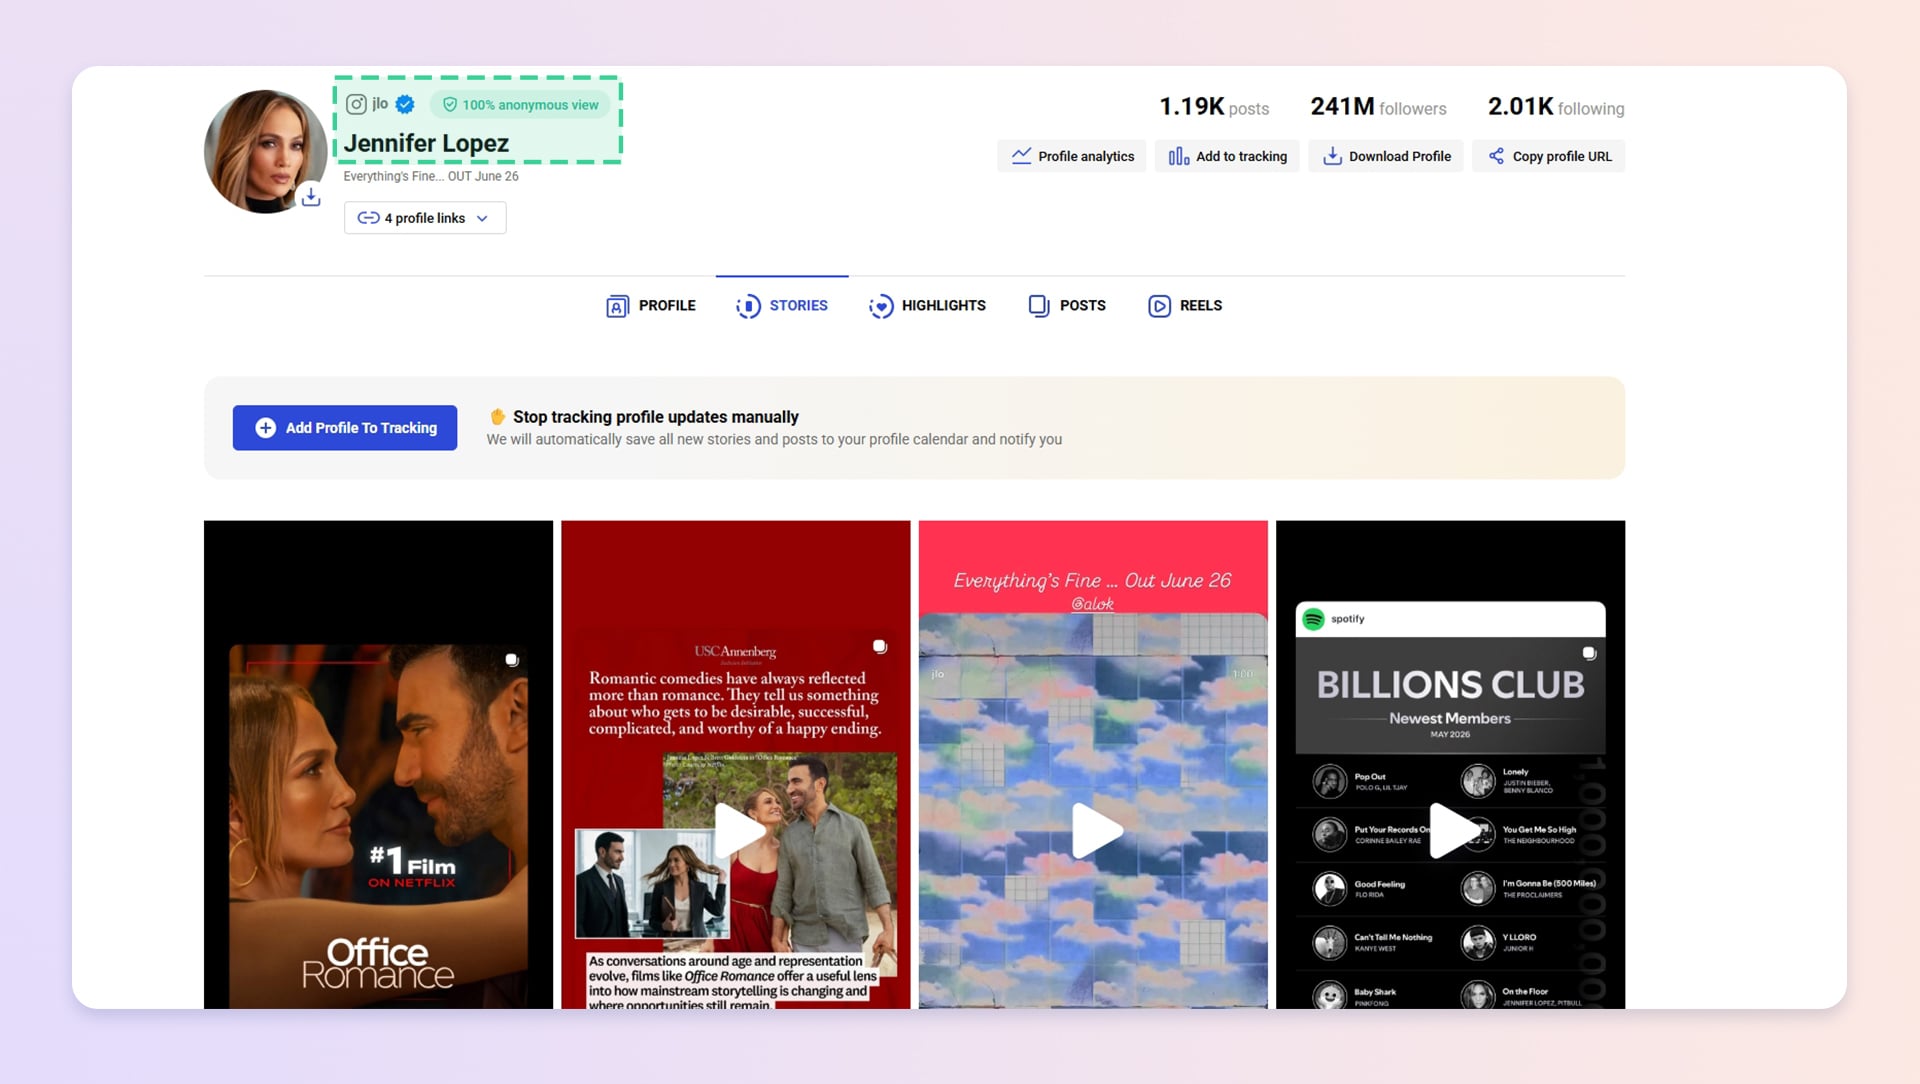The width and height of the screenshot is (1920, 1084).
Task: Click Stop tracking profile updates manually heading
Action: coord(656,417)
